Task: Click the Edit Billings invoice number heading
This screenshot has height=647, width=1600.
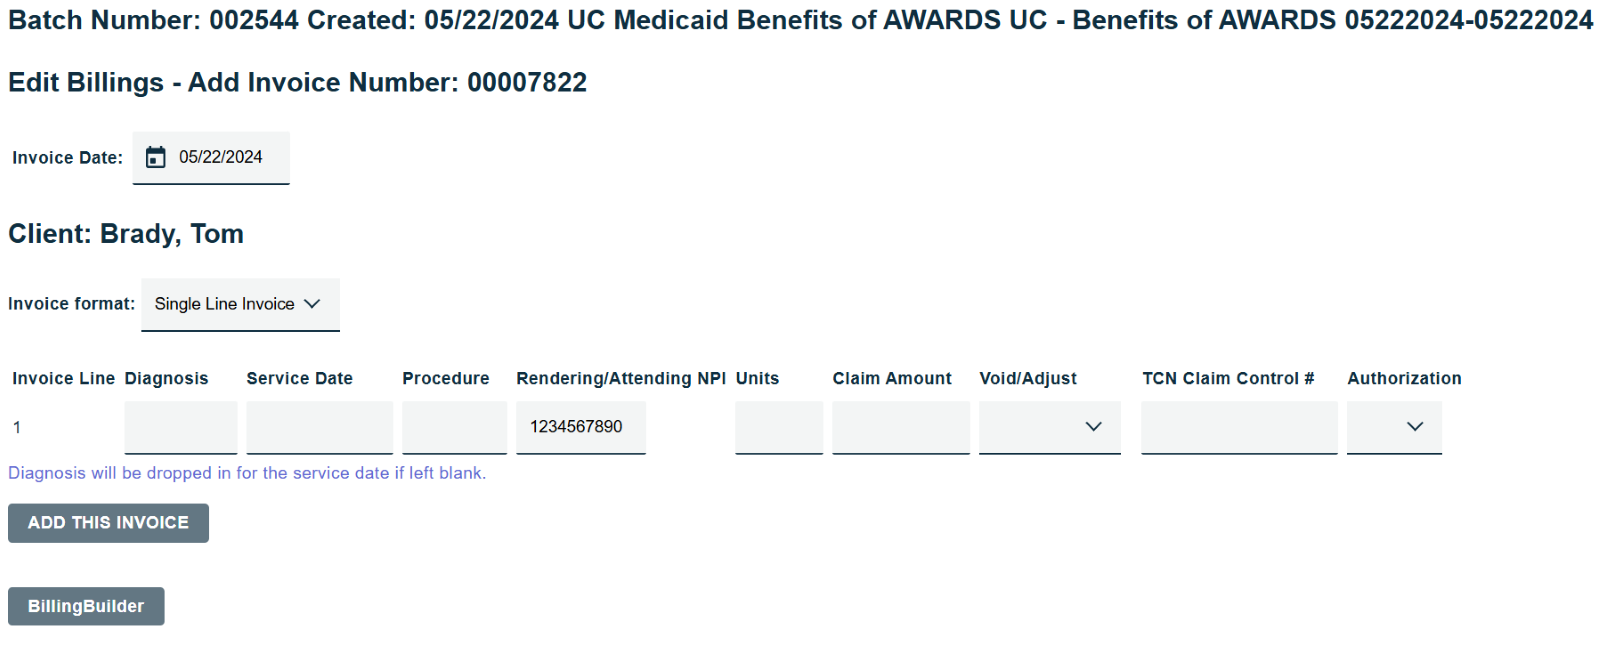Action: [297, 82]
